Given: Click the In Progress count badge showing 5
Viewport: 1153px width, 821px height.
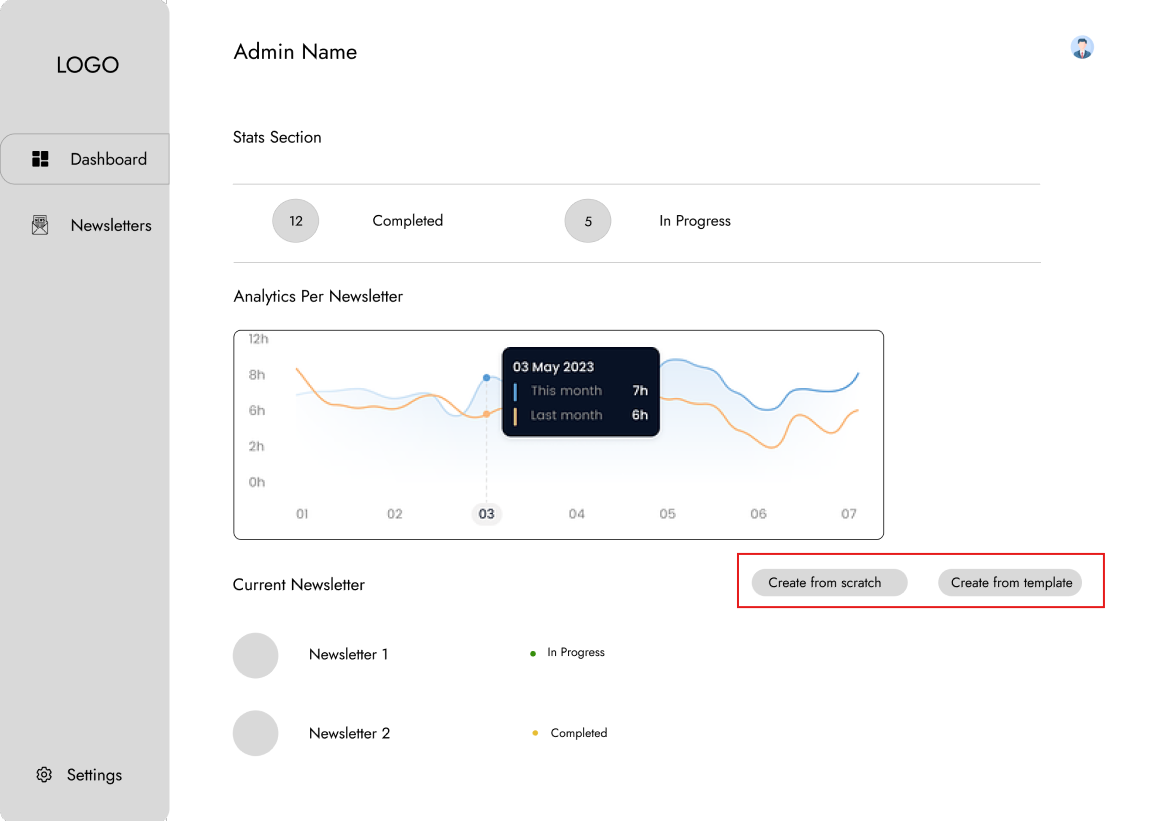Looking at the screenshot, I should tap(588, 221).
